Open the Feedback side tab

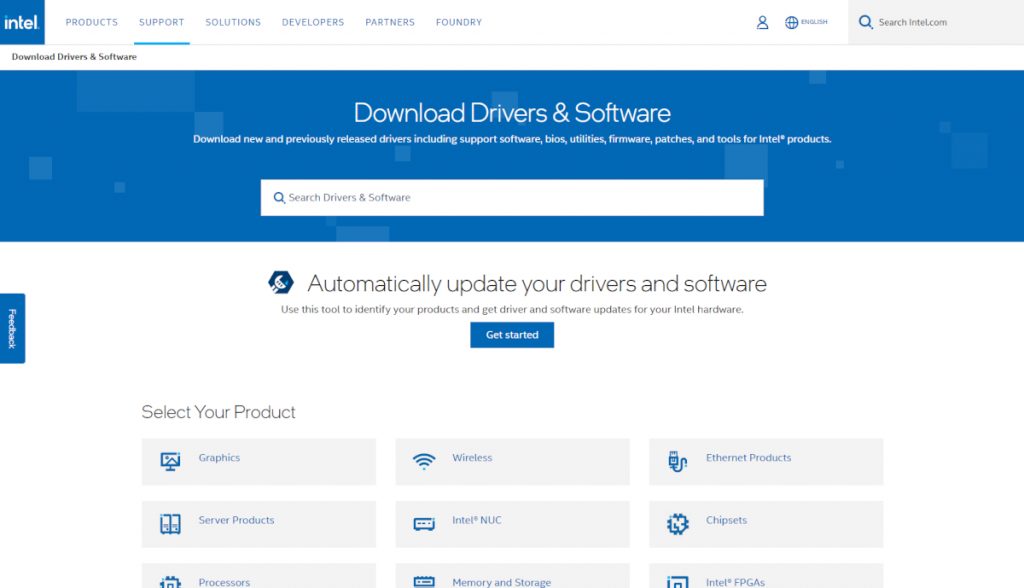(12, 328)
